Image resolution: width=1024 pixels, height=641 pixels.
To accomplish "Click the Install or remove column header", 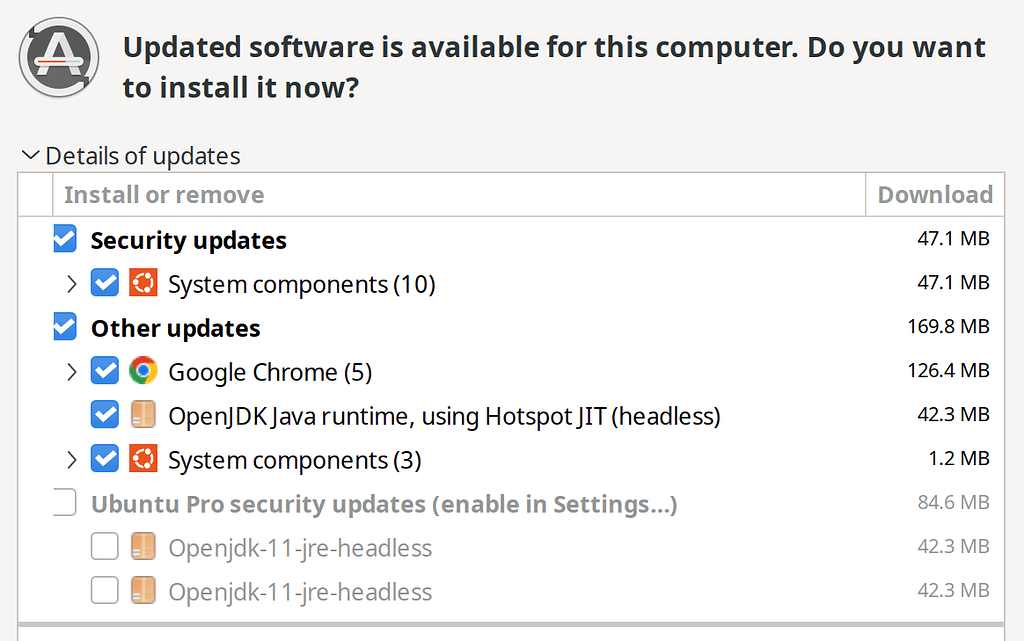I will 164,195.
